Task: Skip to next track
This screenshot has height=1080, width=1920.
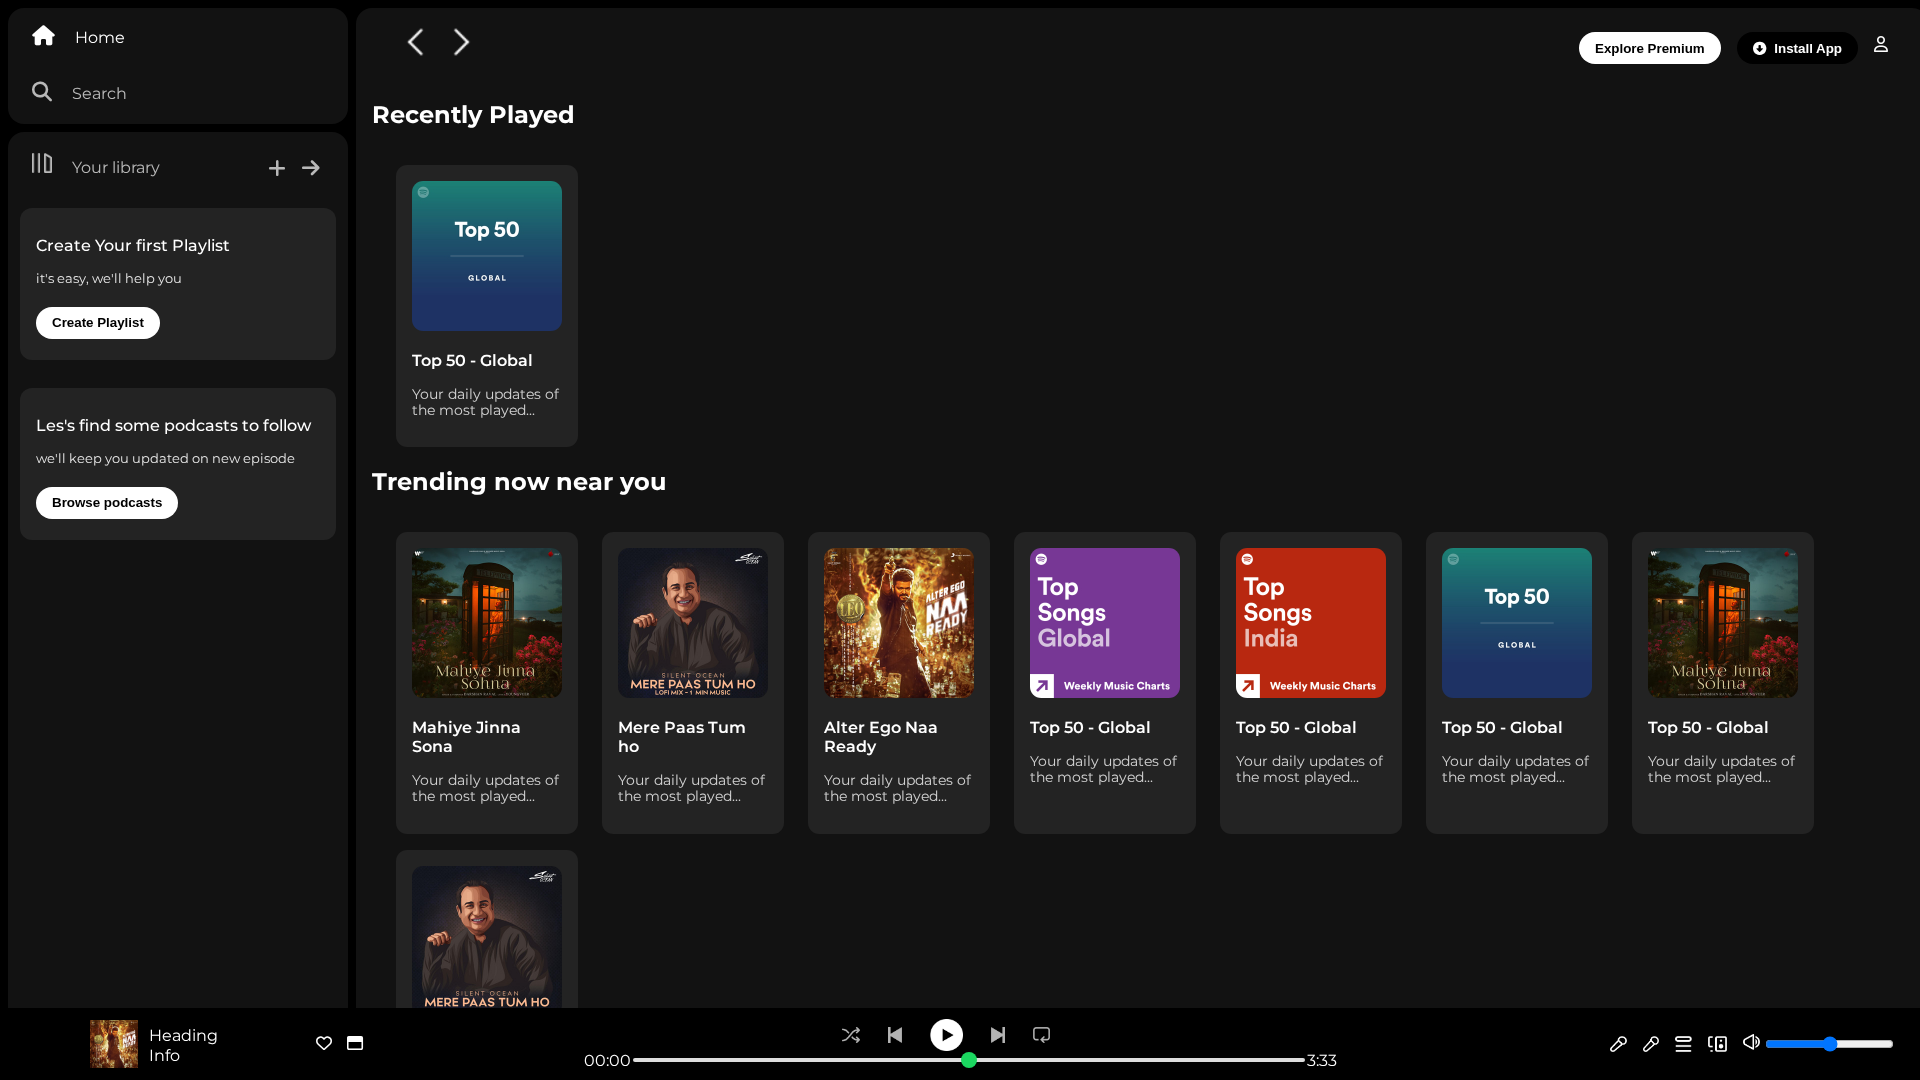Action: click(x=998, y=1035)
